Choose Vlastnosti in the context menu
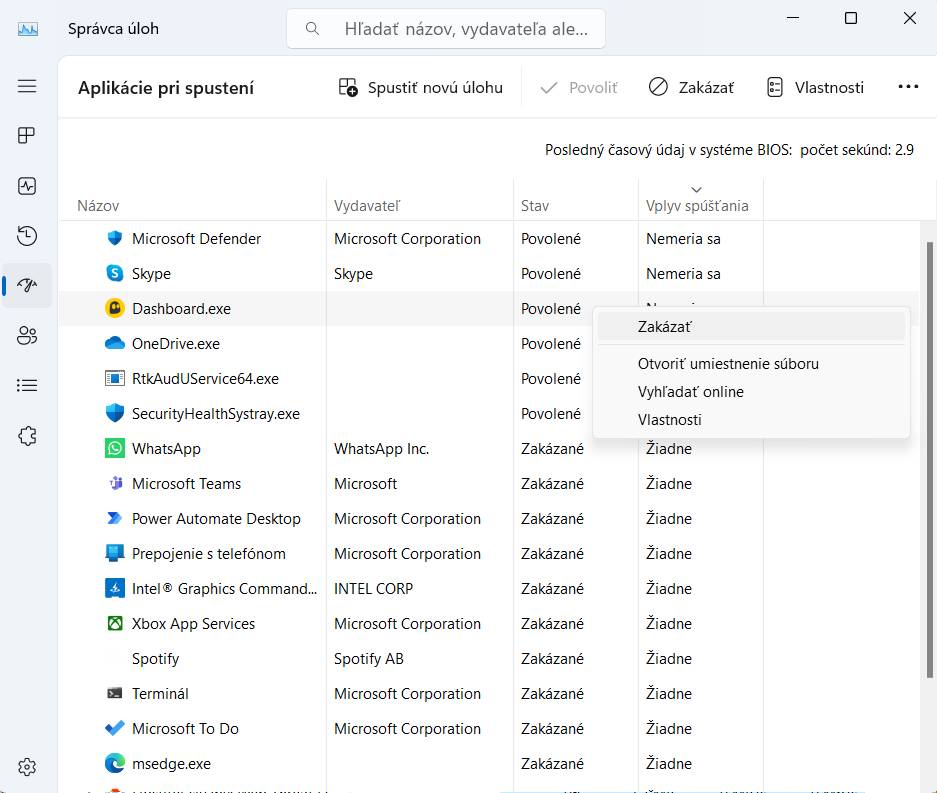Image resolution: width=937 pixels, height=793 pixels. point(751,420)
